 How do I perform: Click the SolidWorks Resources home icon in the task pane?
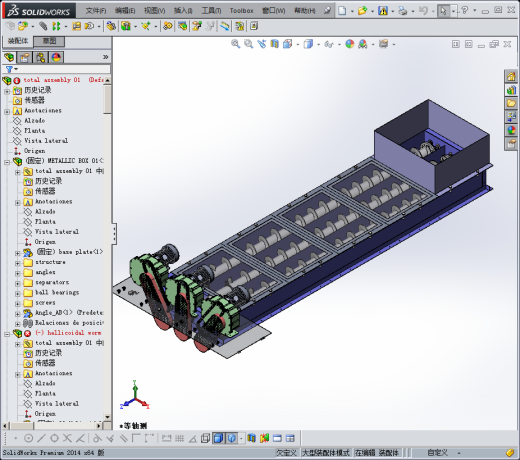[511, 77]
